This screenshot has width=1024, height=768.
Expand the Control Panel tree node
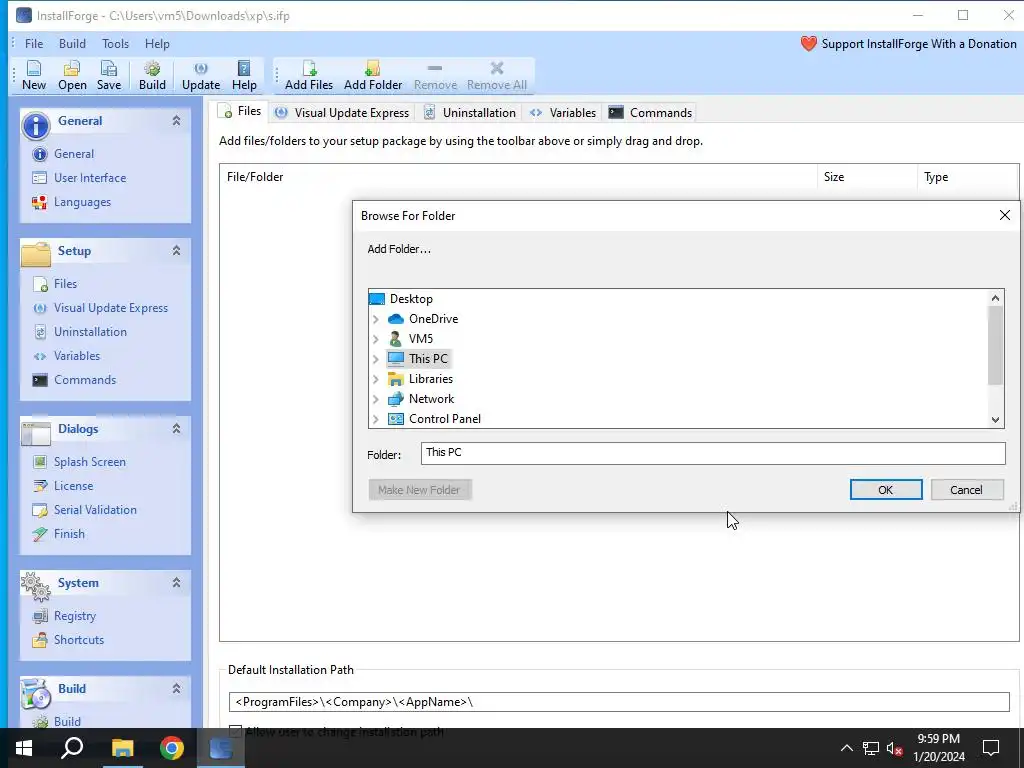[x=376, y=419]
